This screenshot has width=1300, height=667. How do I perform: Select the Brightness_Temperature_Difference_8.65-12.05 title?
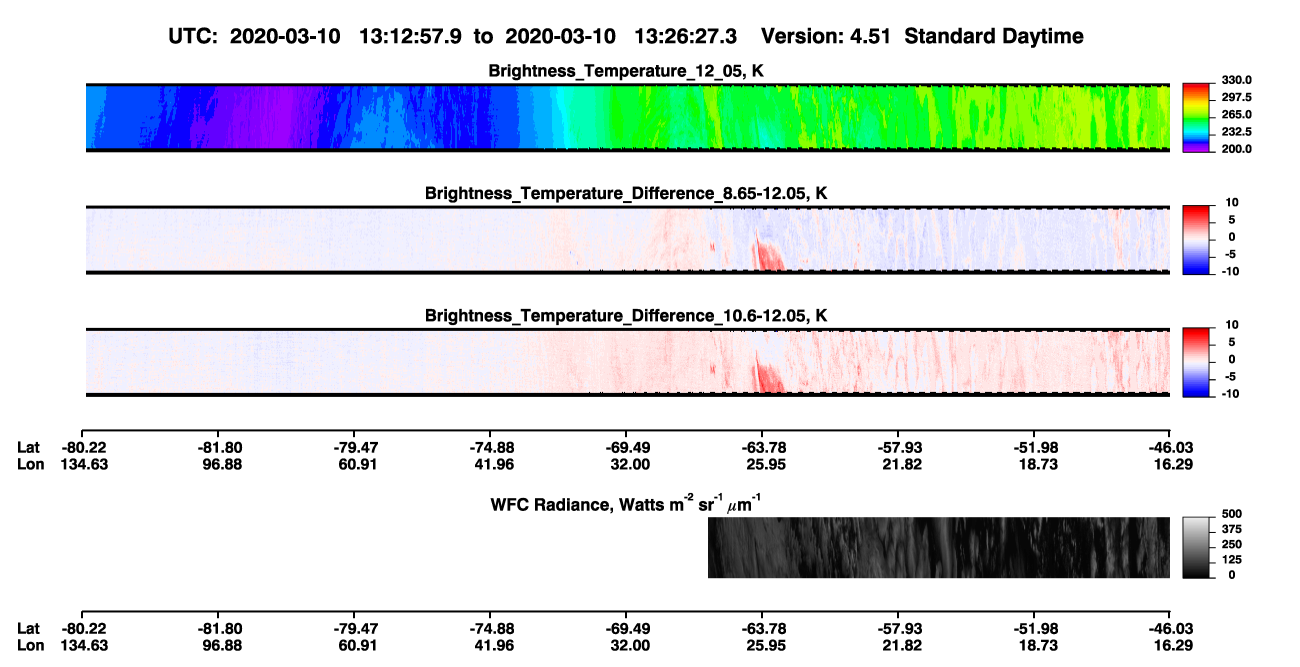(x=625, y=193)
